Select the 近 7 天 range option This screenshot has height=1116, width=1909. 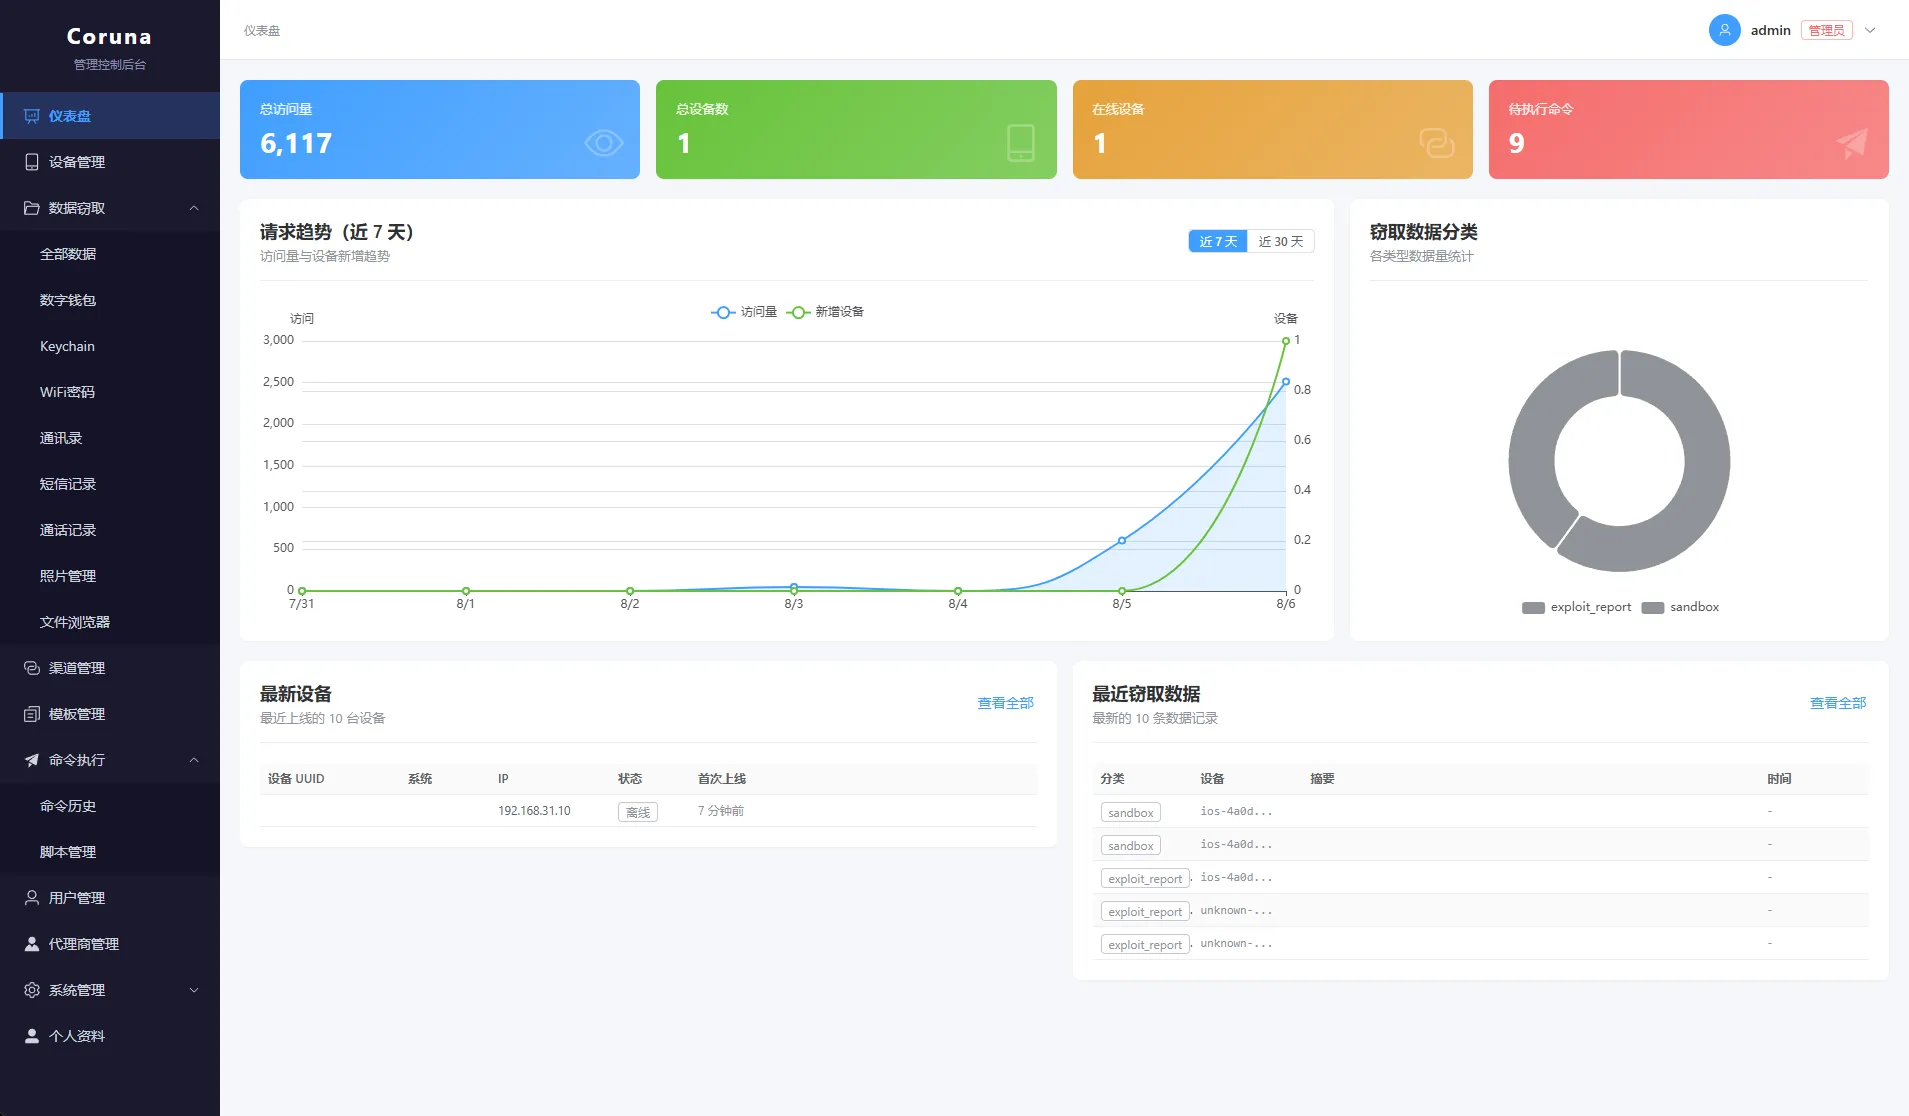click(x=1218, y=241)
